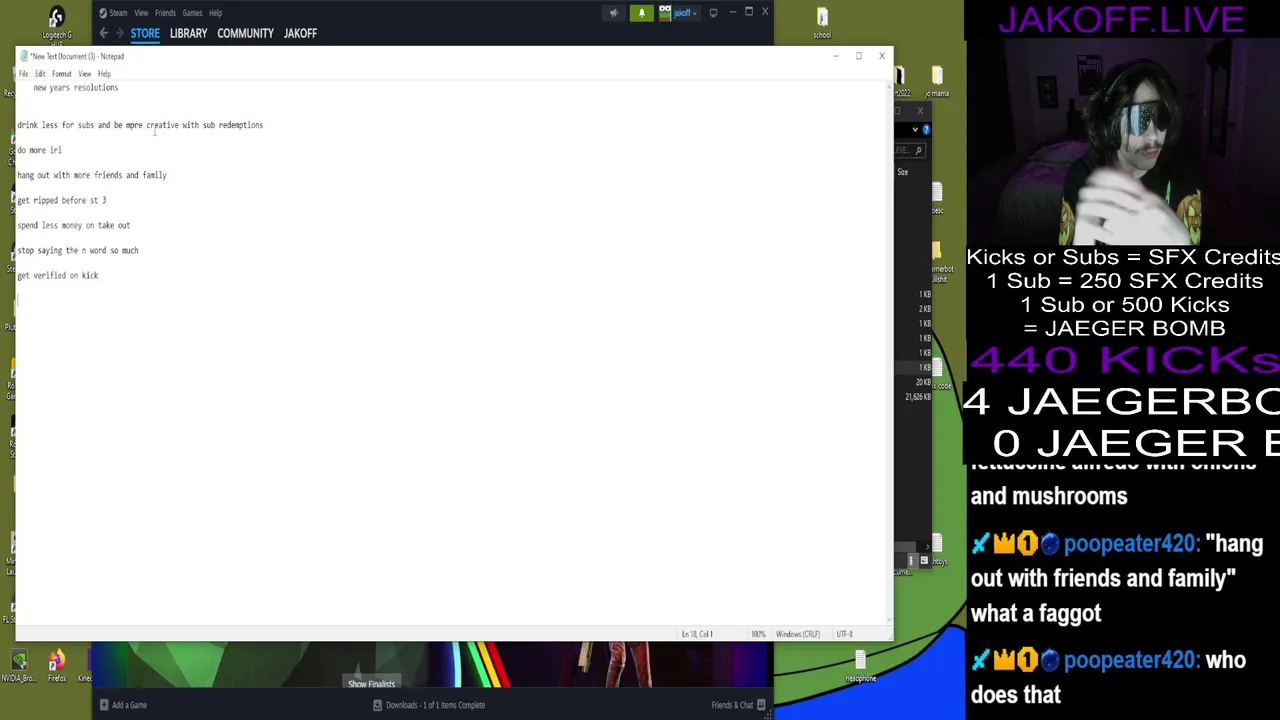The image size is (1280, 720).
Task: Click File Explorer blue help icon
Action: (926, 130)
